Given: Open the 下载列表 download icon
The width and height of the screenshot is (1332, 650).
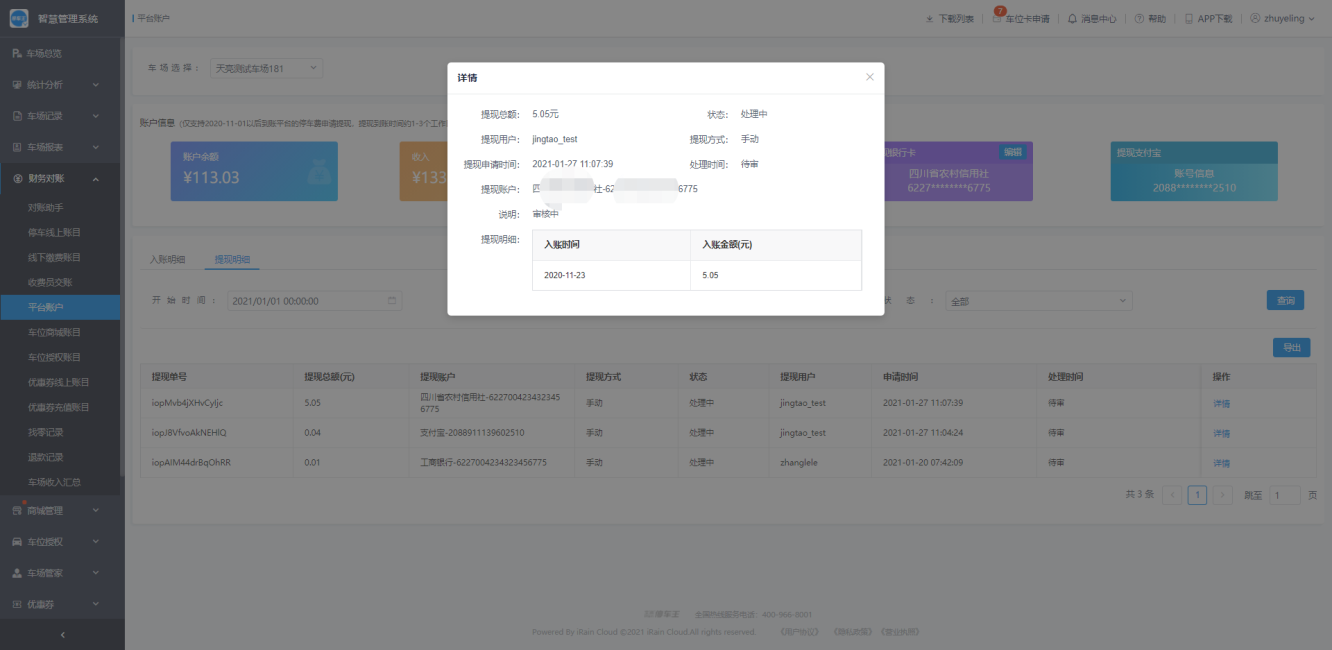Looking at the screenshot, I should pos(930,19).
